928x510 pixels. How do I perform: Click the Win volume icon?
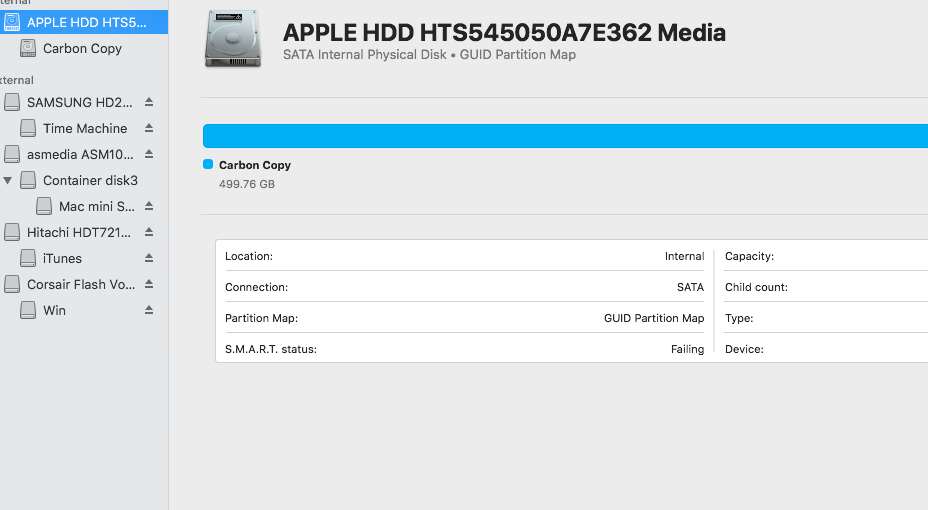tap(28, 311)
